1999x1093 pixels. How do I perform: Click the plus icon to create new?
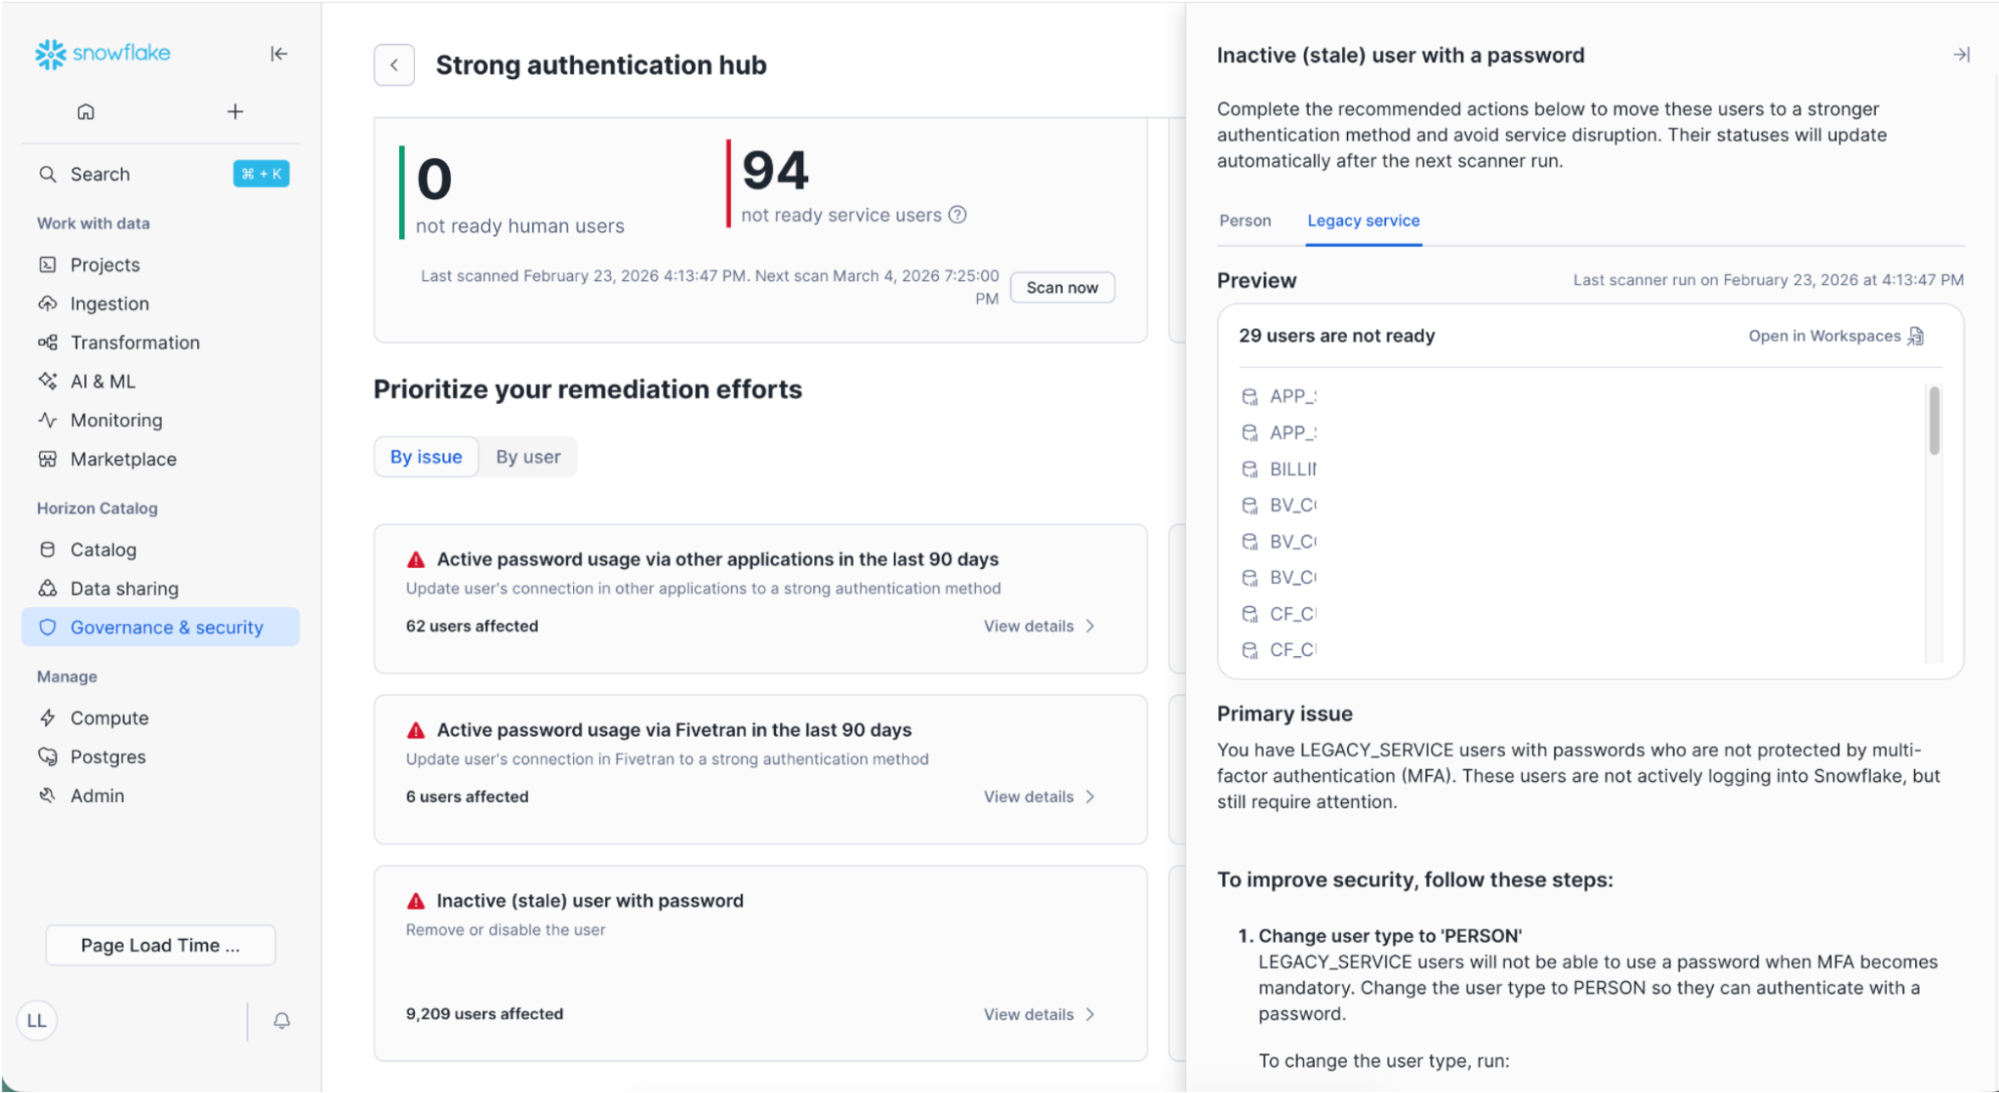(x=234, y=111)
